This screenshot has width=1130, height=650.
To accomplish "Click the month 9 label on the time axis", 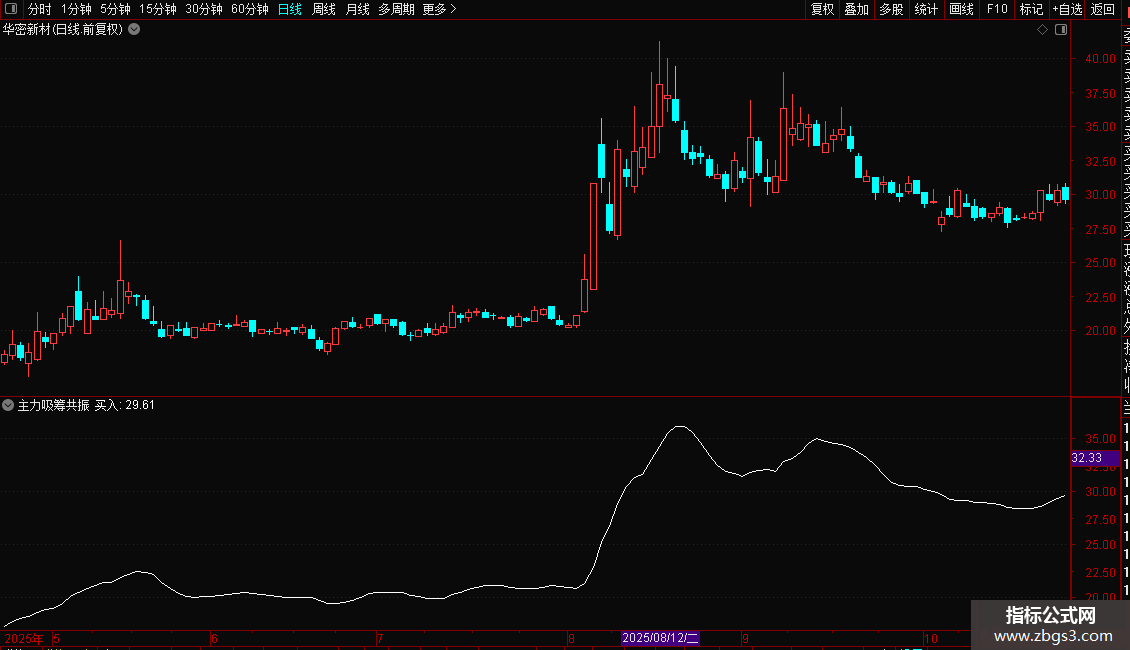I will tap(746, 638).
